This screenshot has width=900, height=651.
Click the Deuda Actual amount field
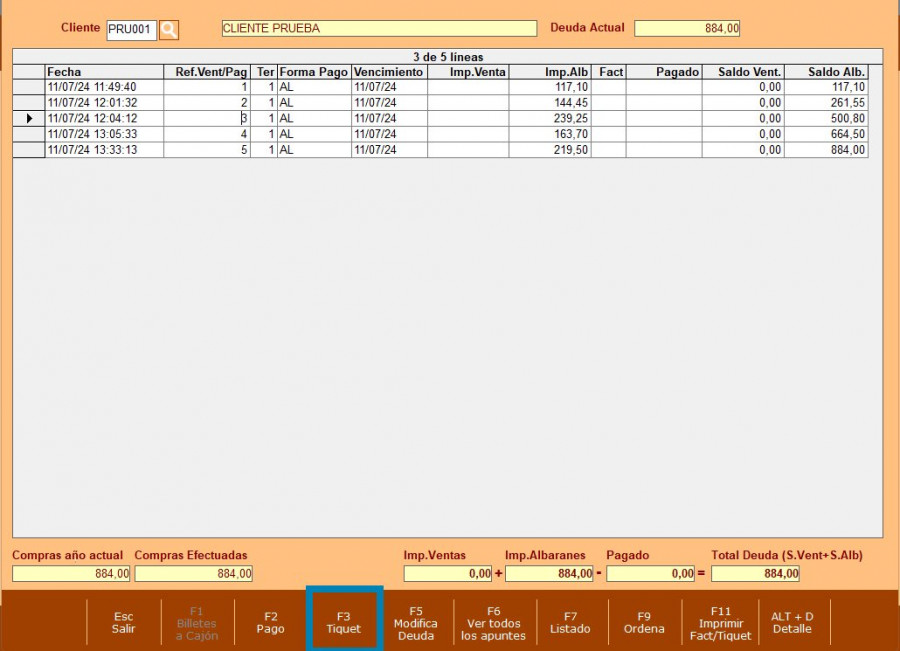tap(687, 29)
